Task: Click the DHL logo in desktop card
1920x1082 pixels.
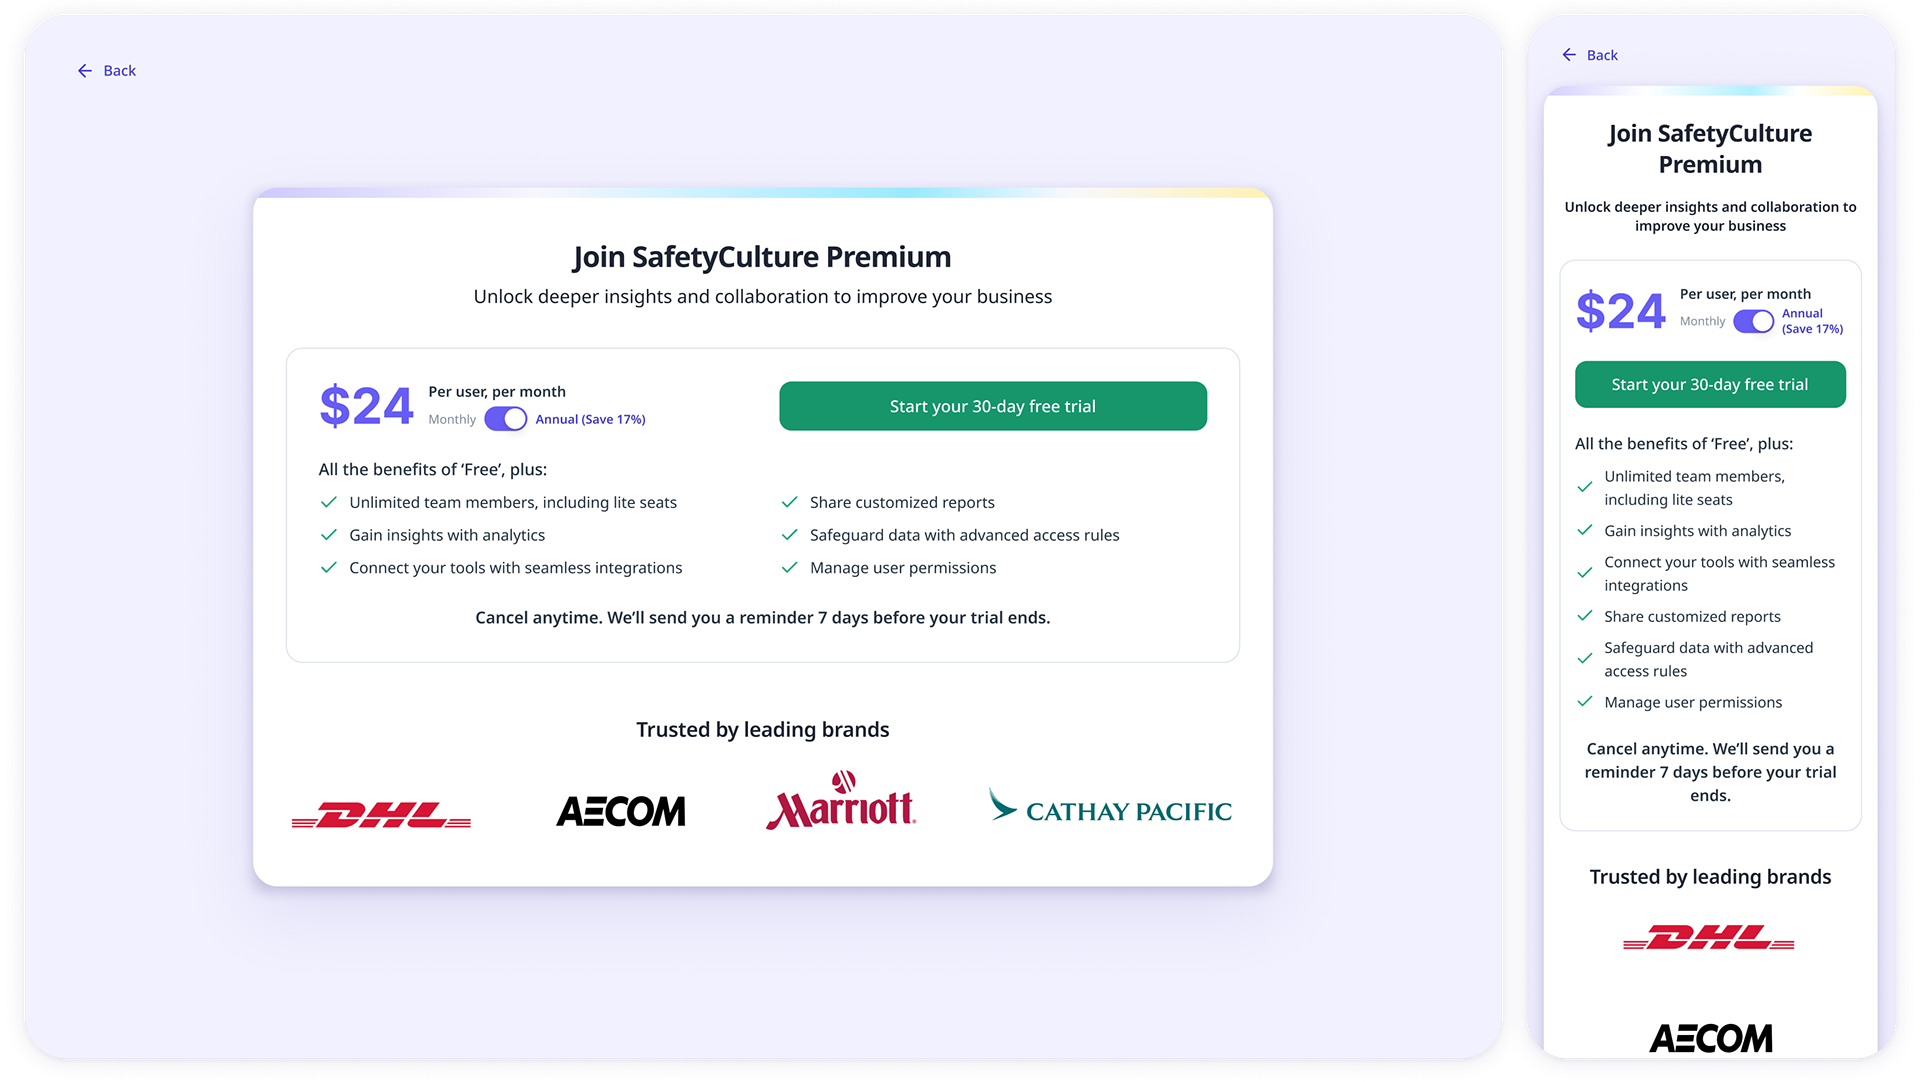Action: [x=381, y=815]
